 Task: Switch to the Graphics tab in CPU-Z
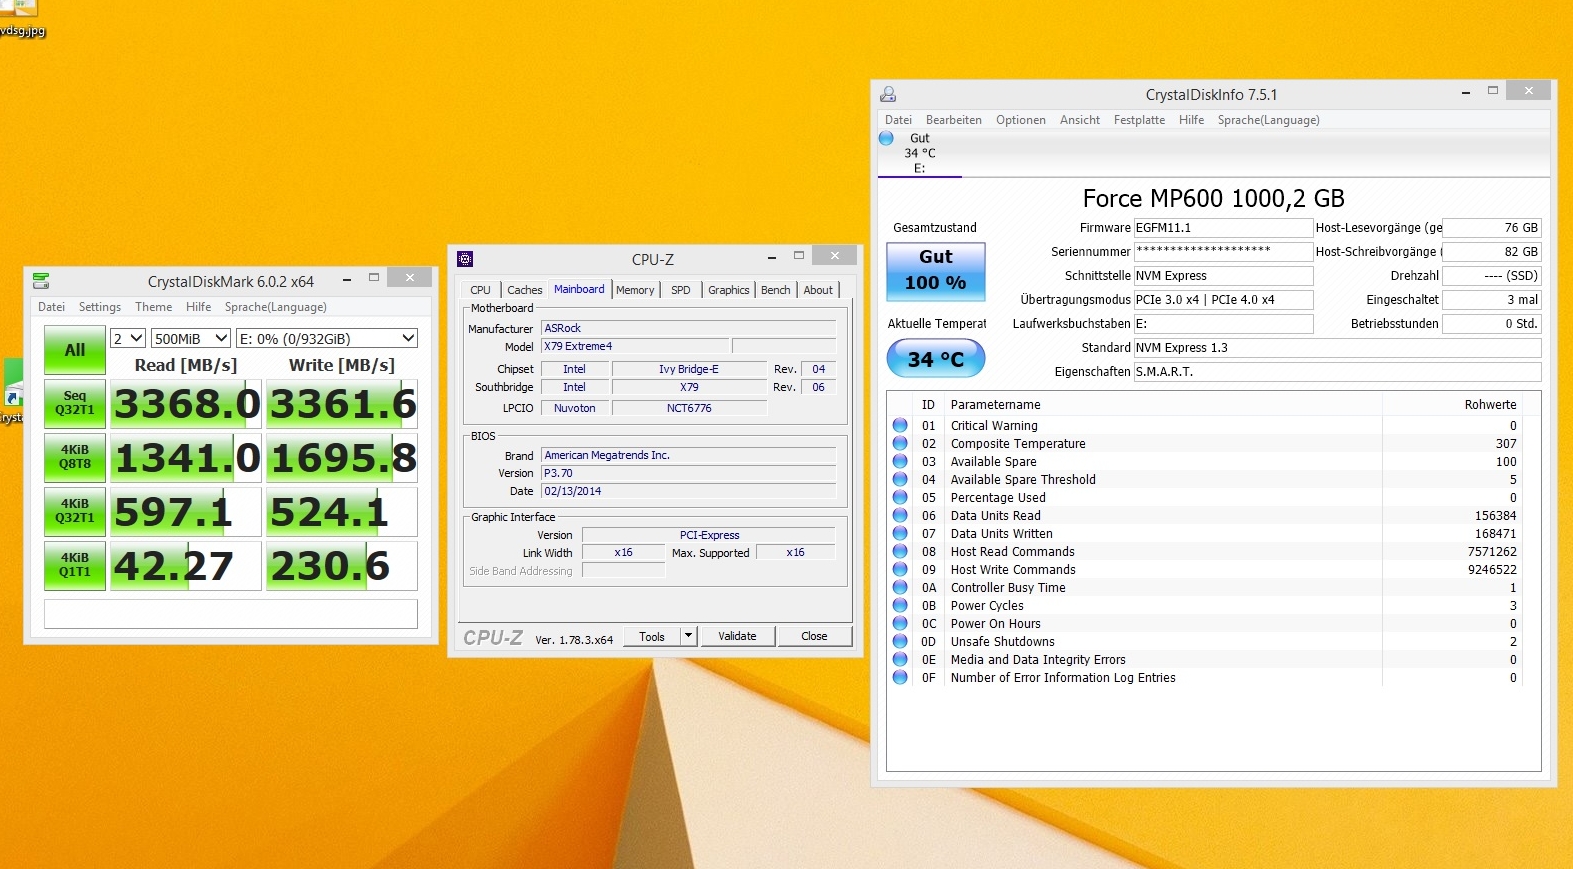(x=729, y=290)
